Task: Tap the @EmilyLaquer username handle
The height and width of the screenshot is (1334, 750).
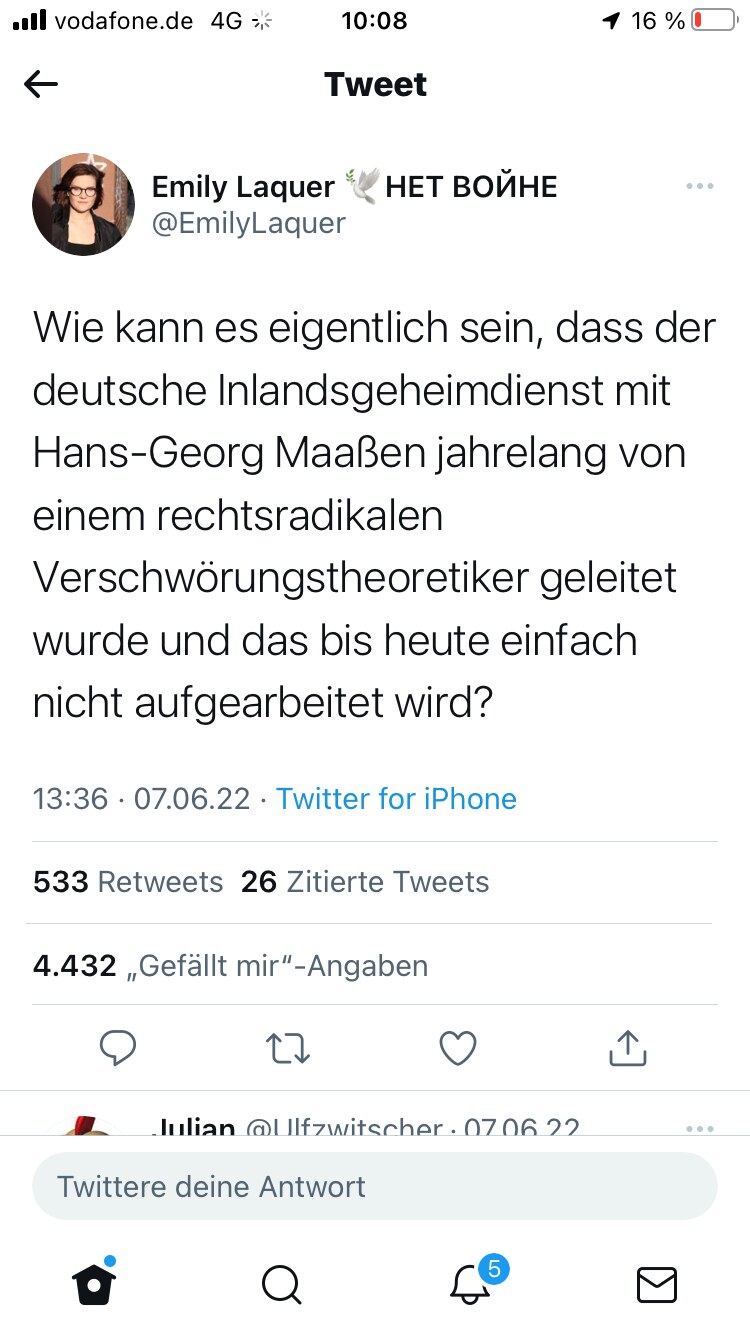Action: [x=250, y=224]
